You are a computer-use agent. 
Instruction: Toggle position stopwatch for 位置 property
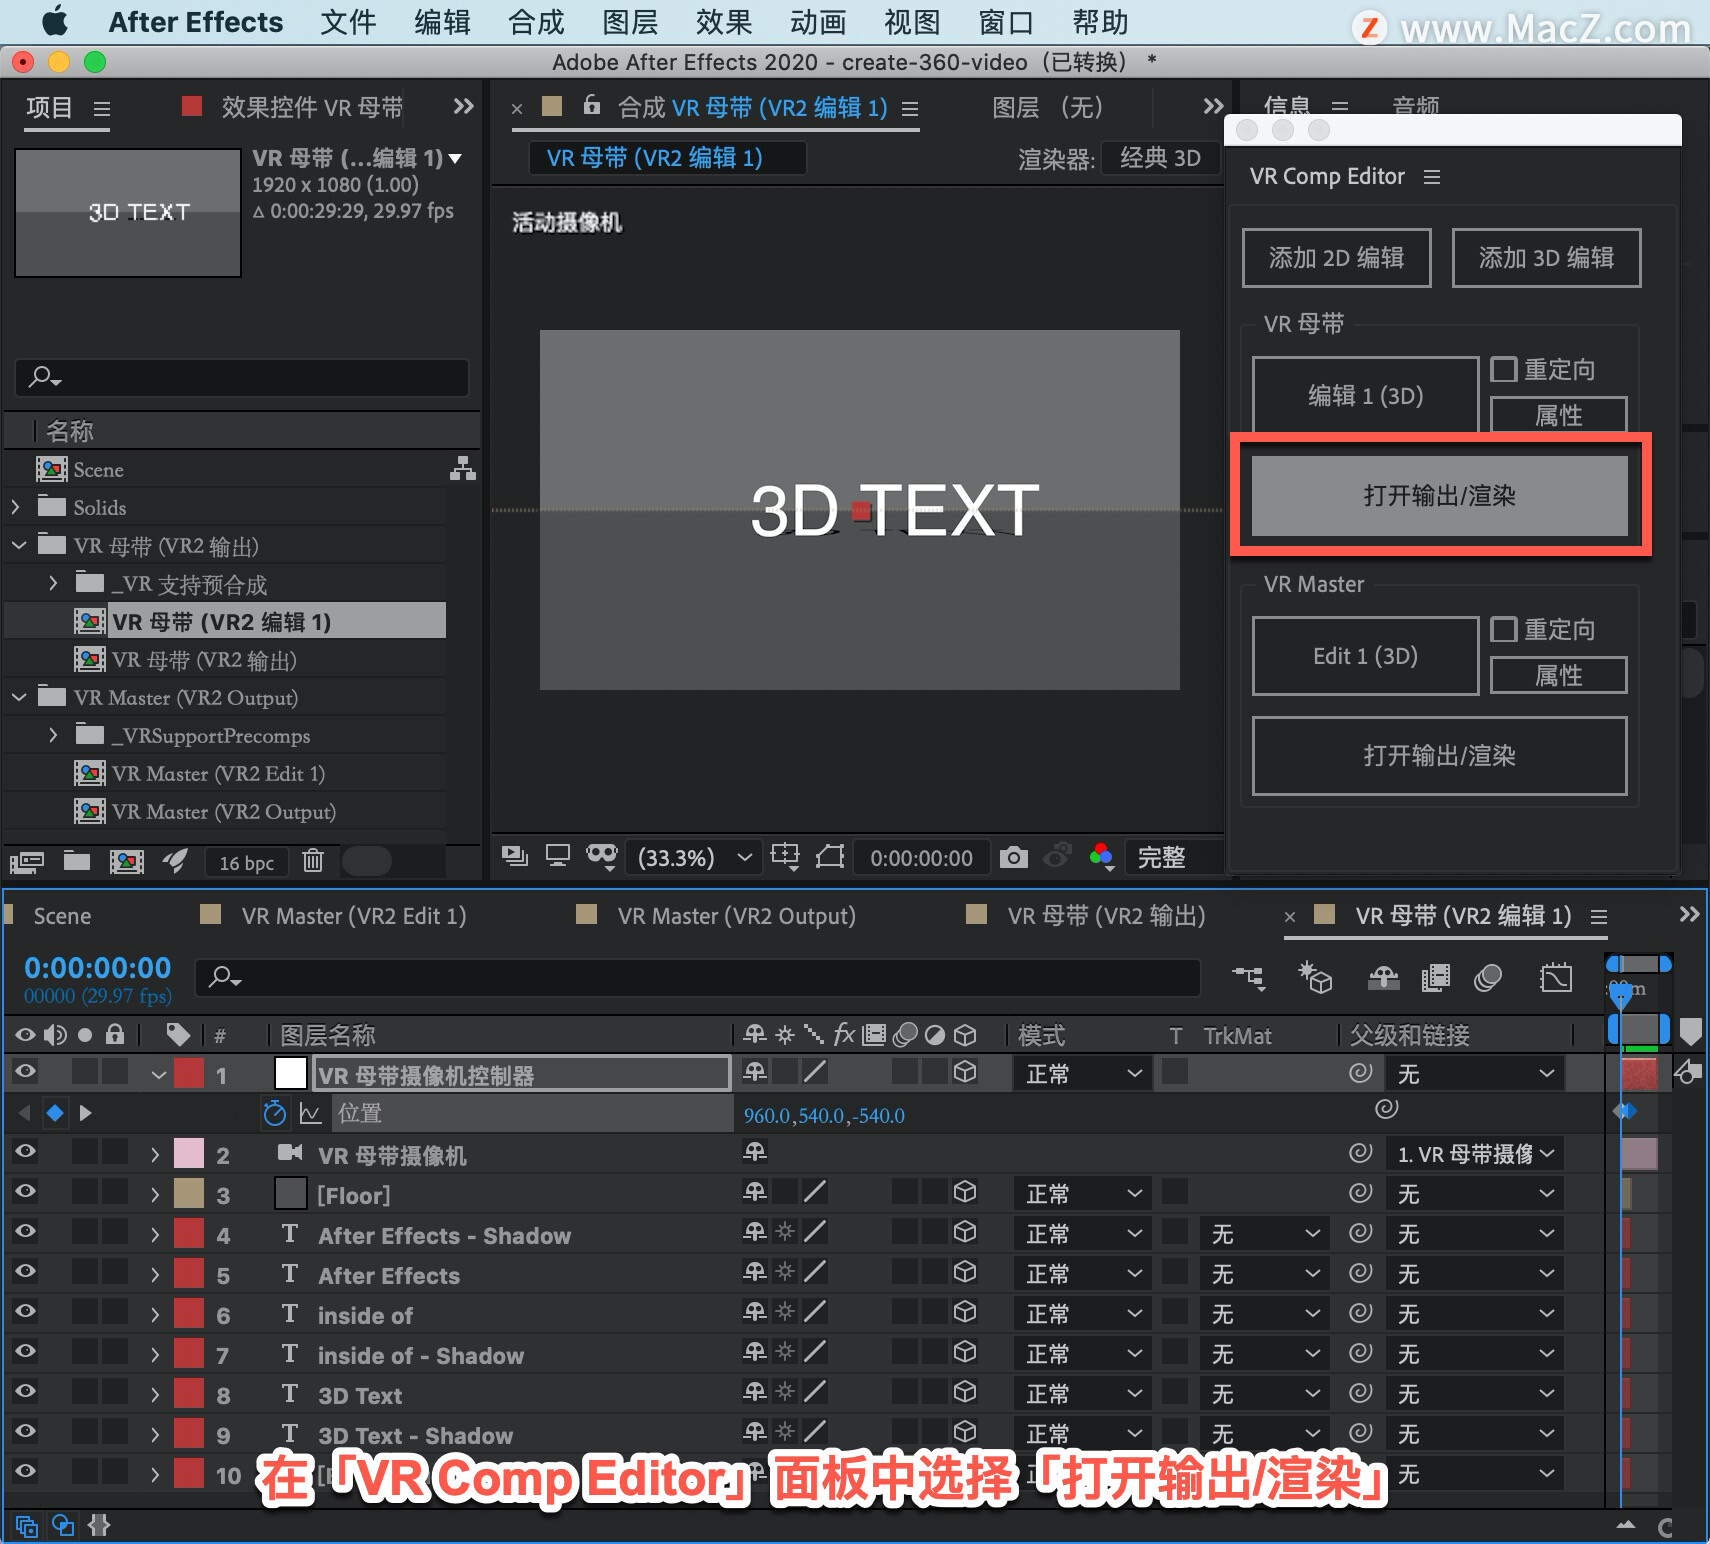(x=274, y=1113)
